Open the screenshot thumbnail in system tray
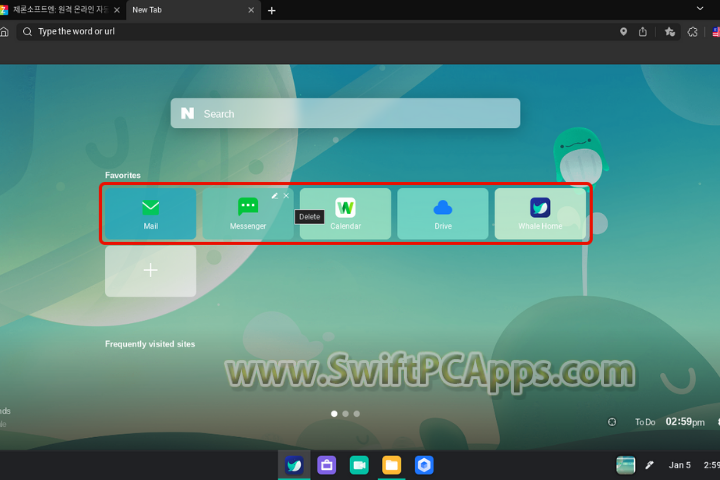The image size is (720, 480). click(x=625, y=465)
